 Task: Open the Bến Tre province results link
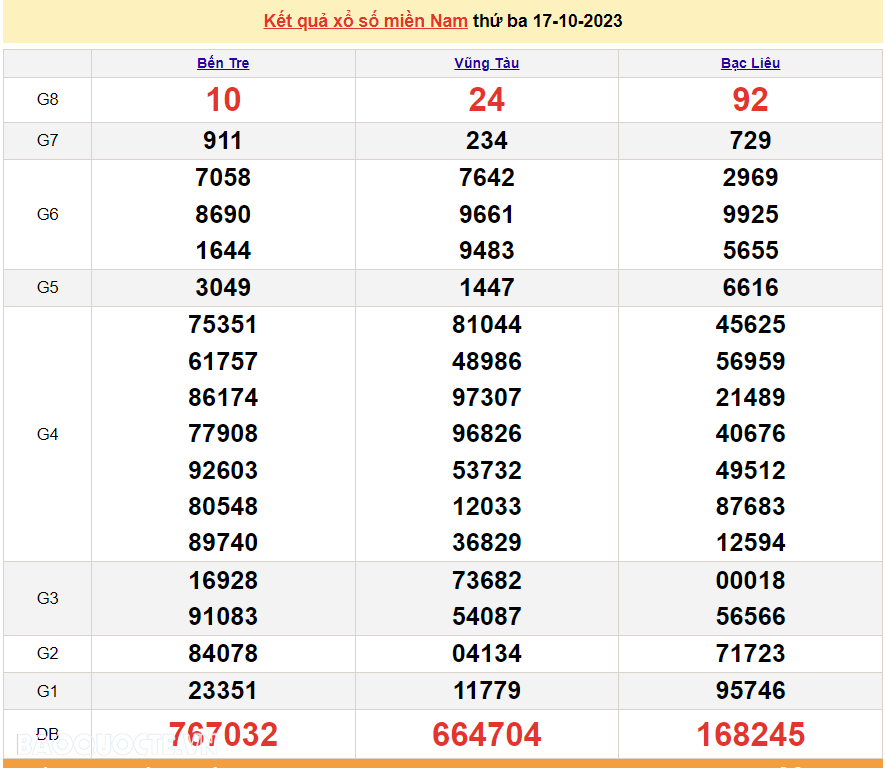(223, 62)
